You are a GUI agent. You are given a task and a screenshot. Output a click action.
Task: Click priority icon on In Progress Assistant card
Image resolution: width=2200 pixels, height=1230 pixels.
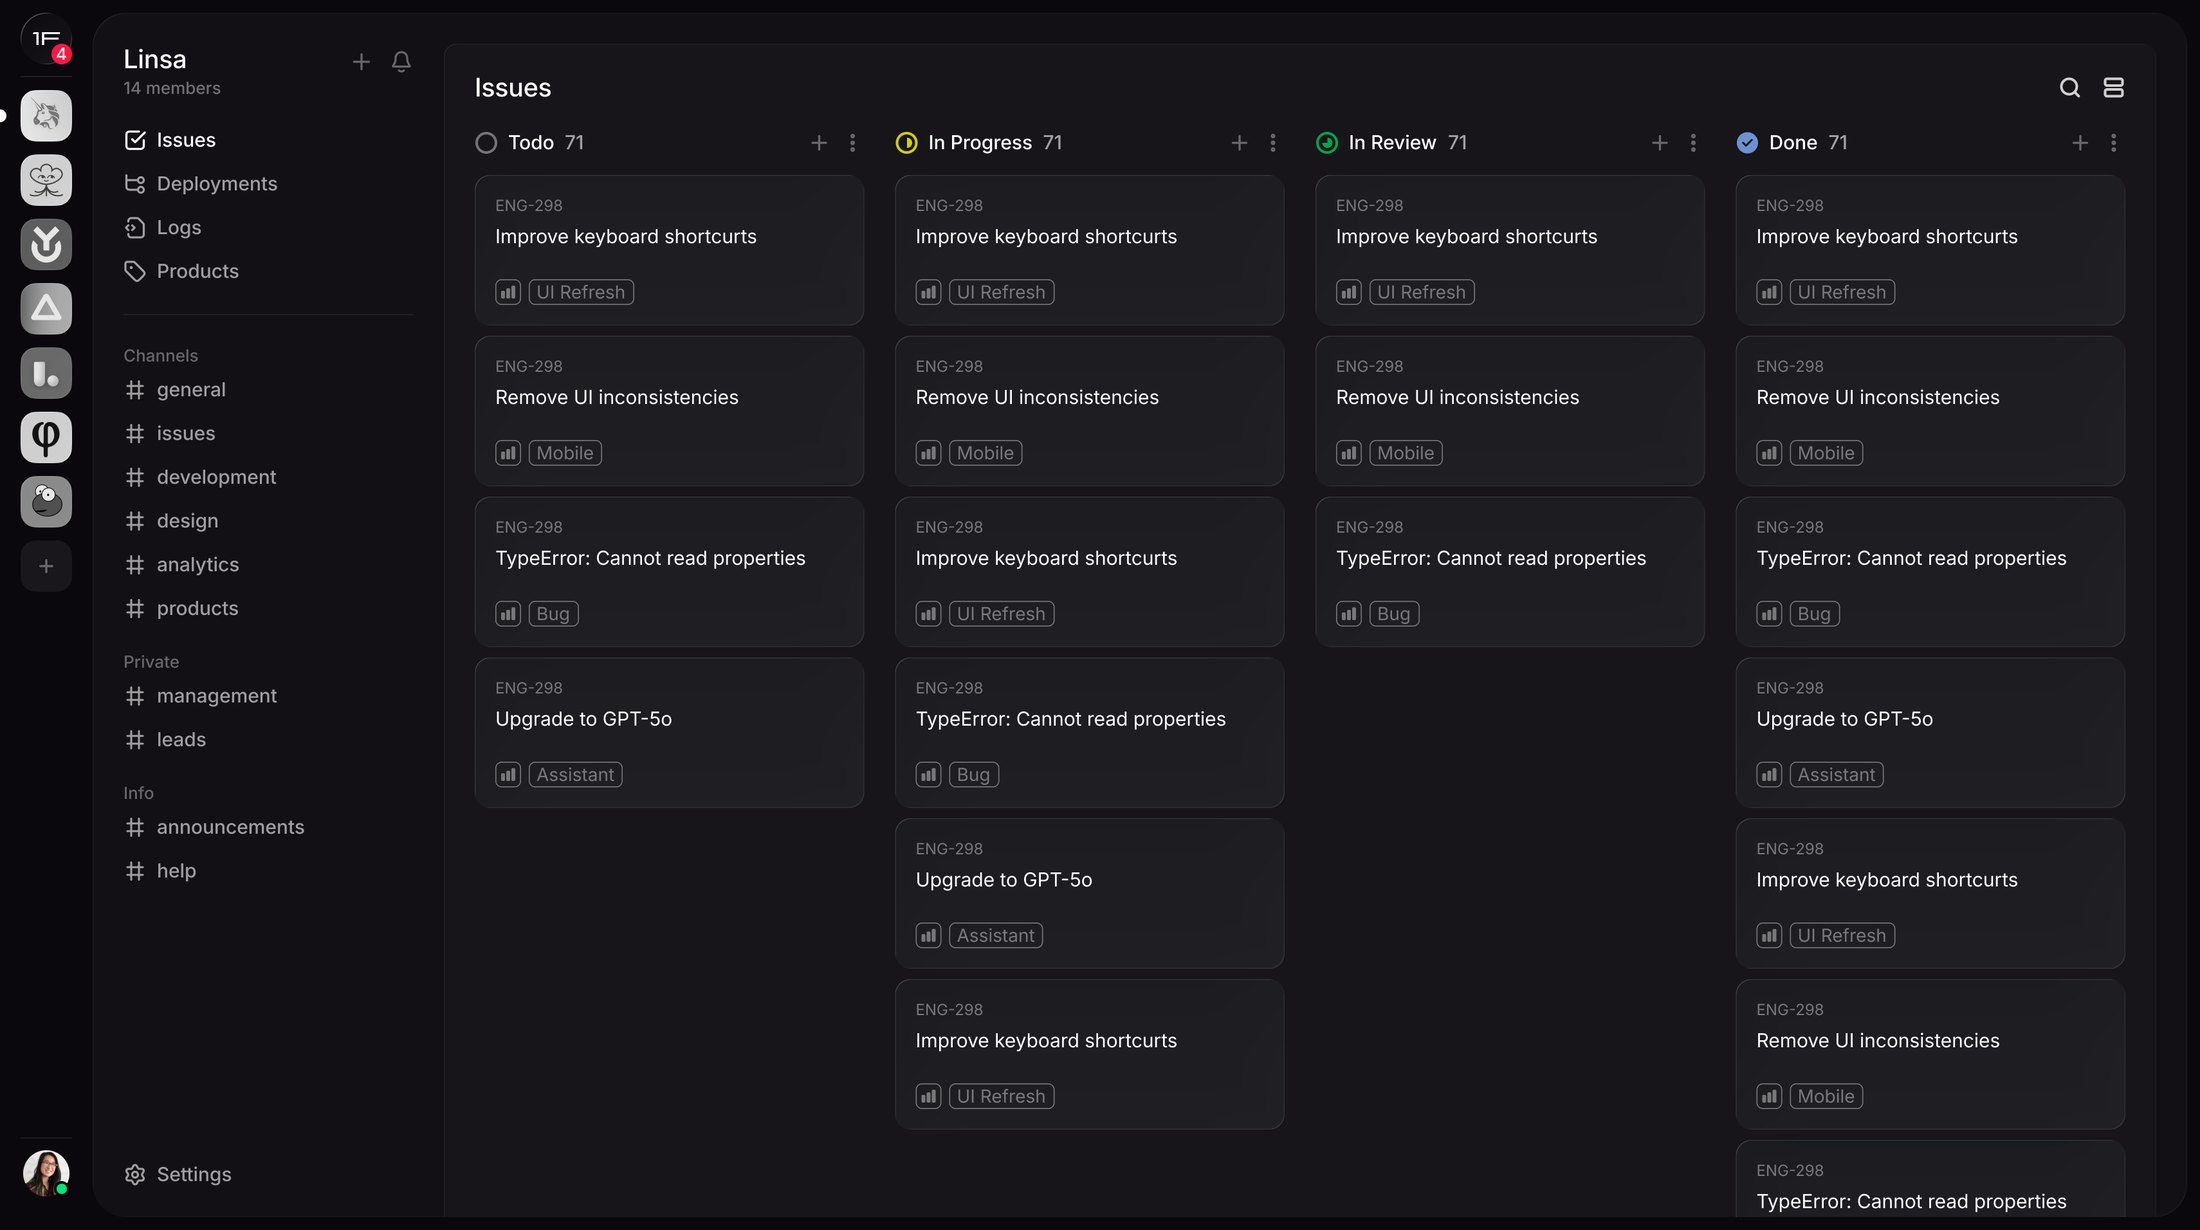[929, 936]
